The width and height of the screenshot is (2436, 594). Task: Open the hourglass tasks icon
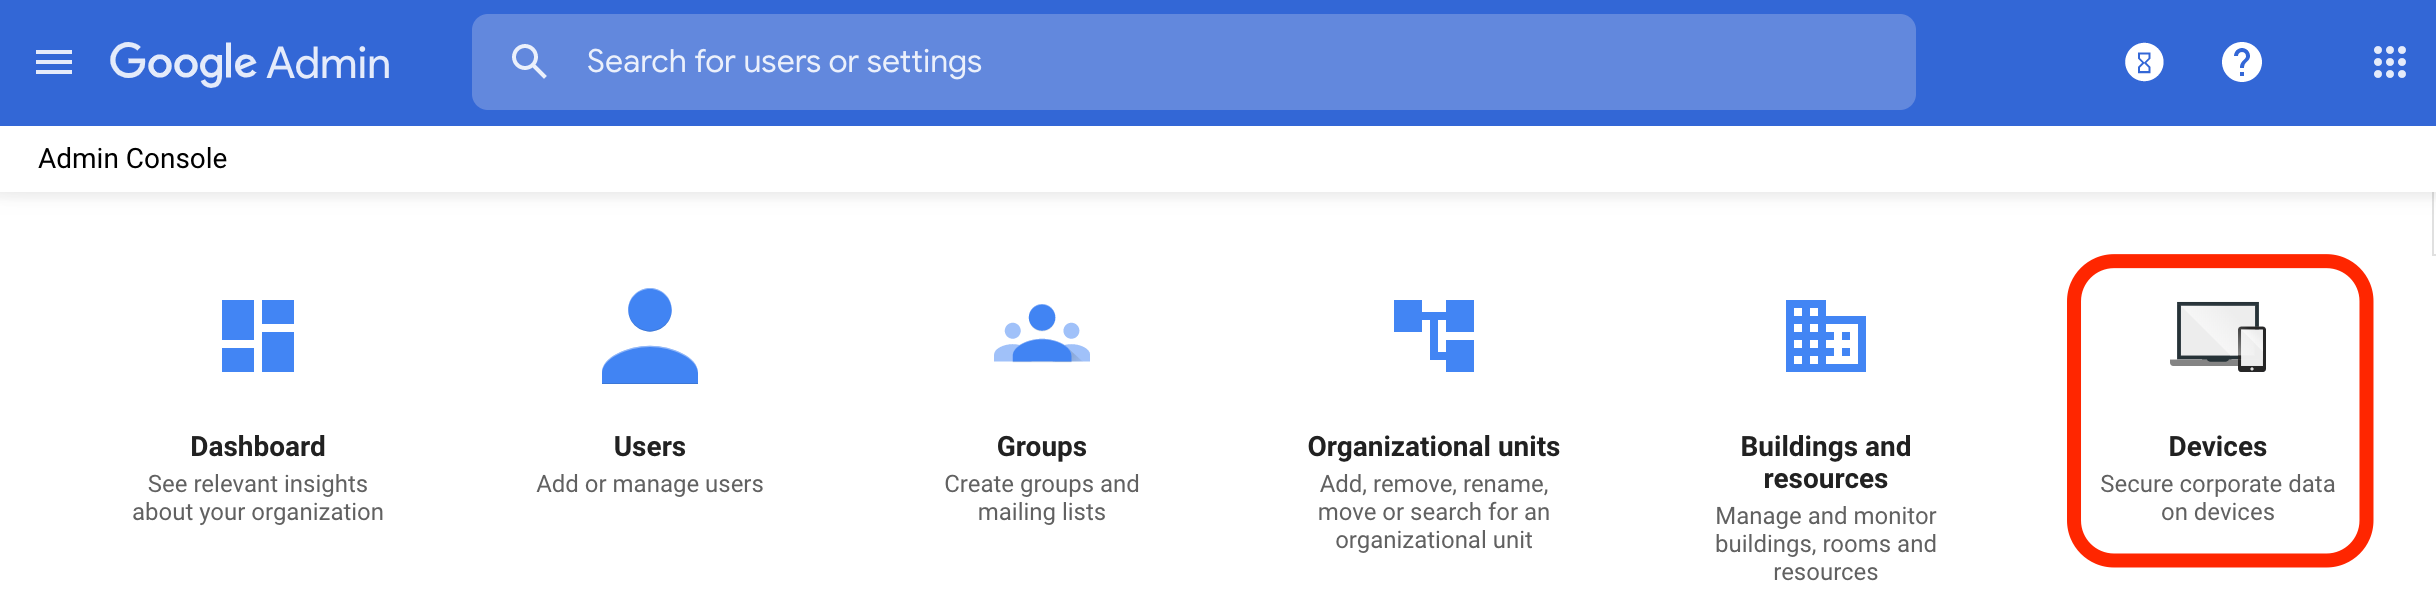coord(2144,62)
